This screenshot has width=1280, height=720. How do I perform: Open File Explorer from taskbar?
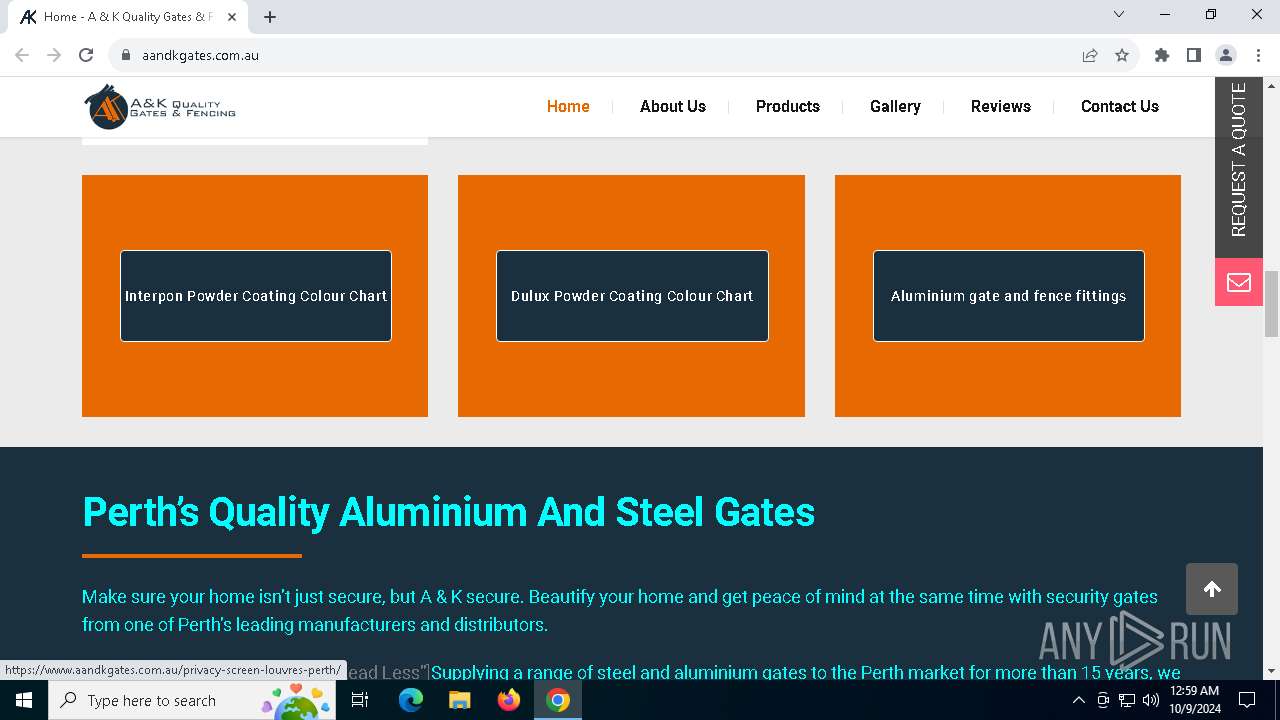[460, 700]
